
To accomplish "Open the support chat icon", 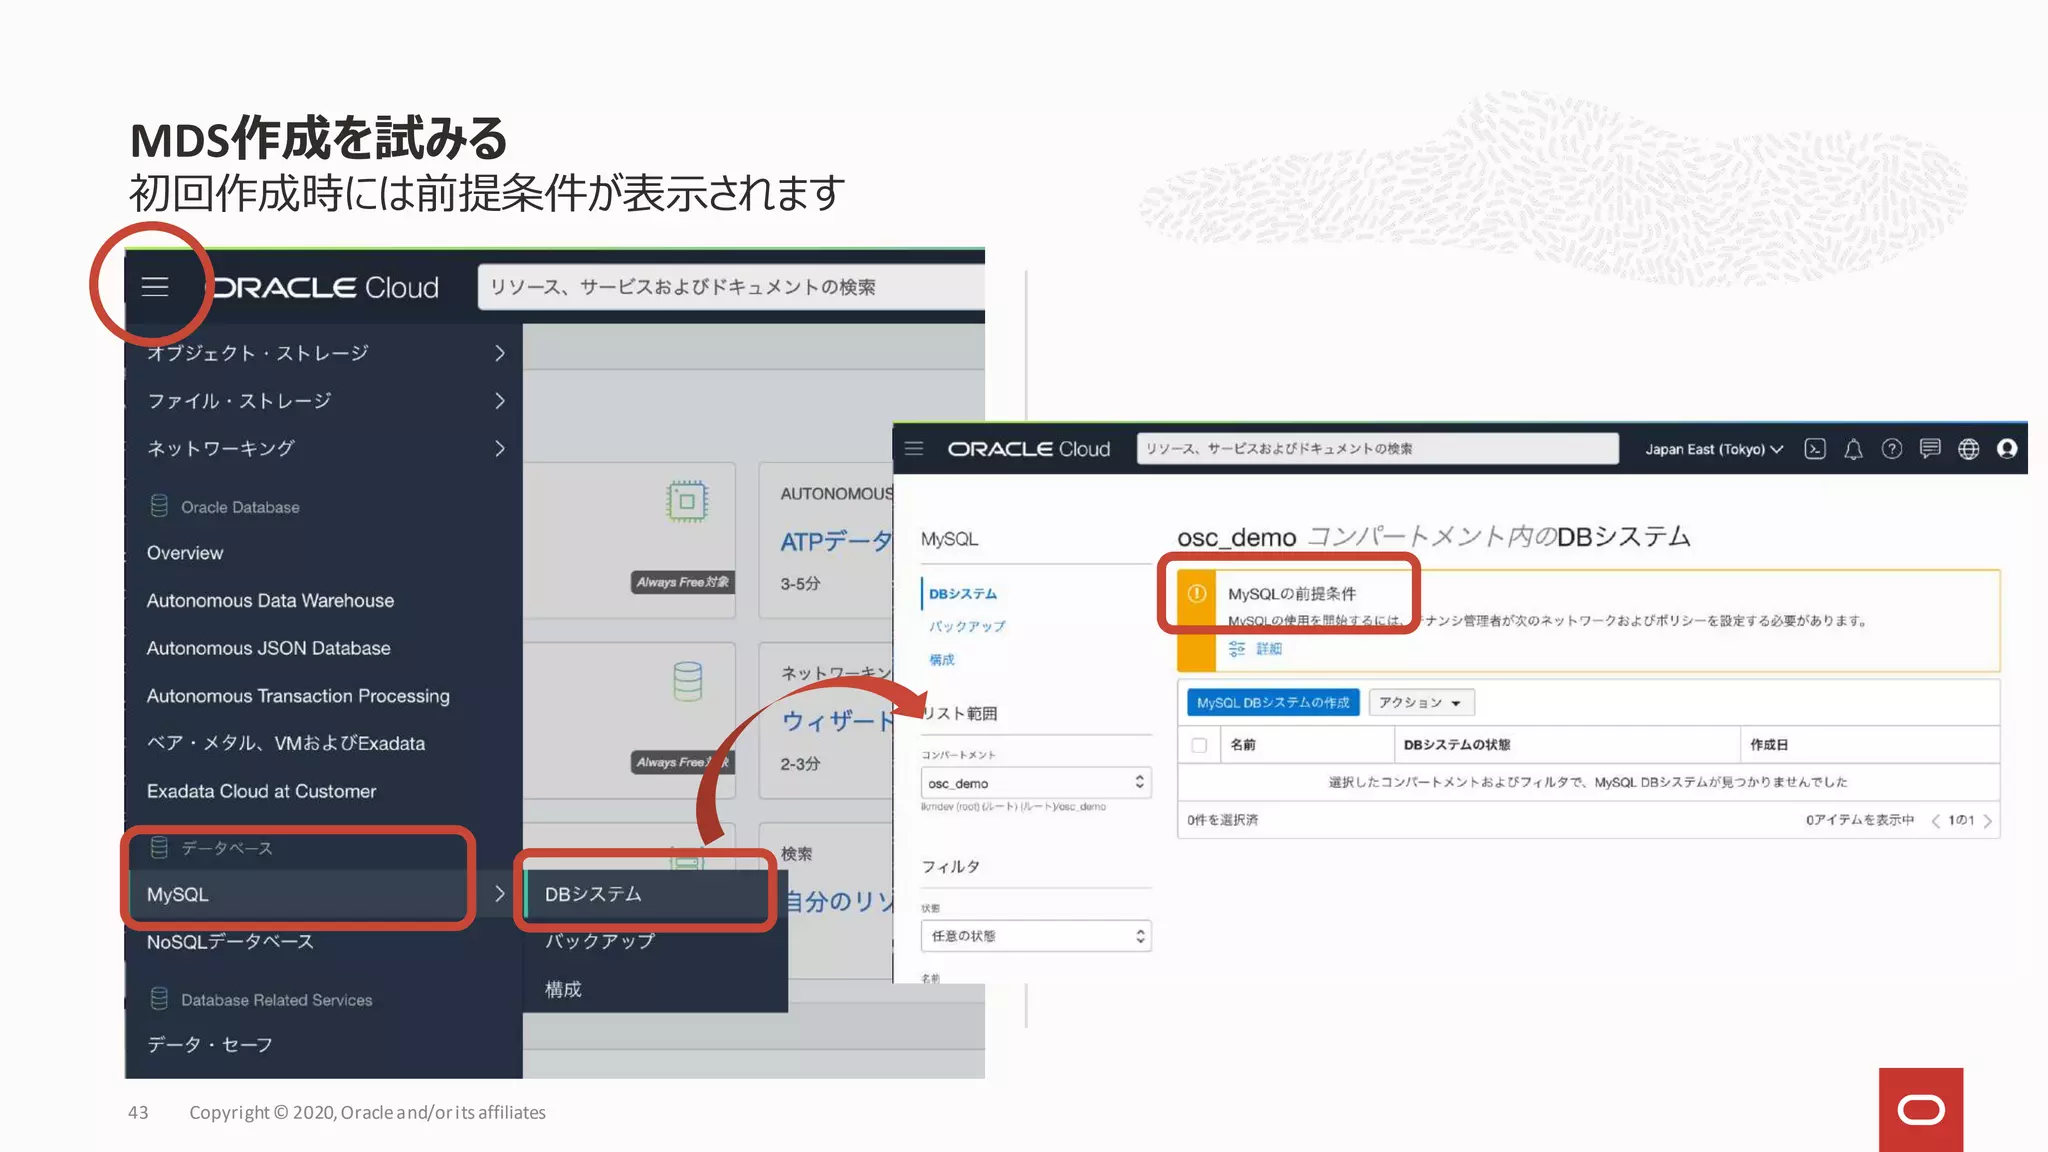I will [x=1930, y=449].
